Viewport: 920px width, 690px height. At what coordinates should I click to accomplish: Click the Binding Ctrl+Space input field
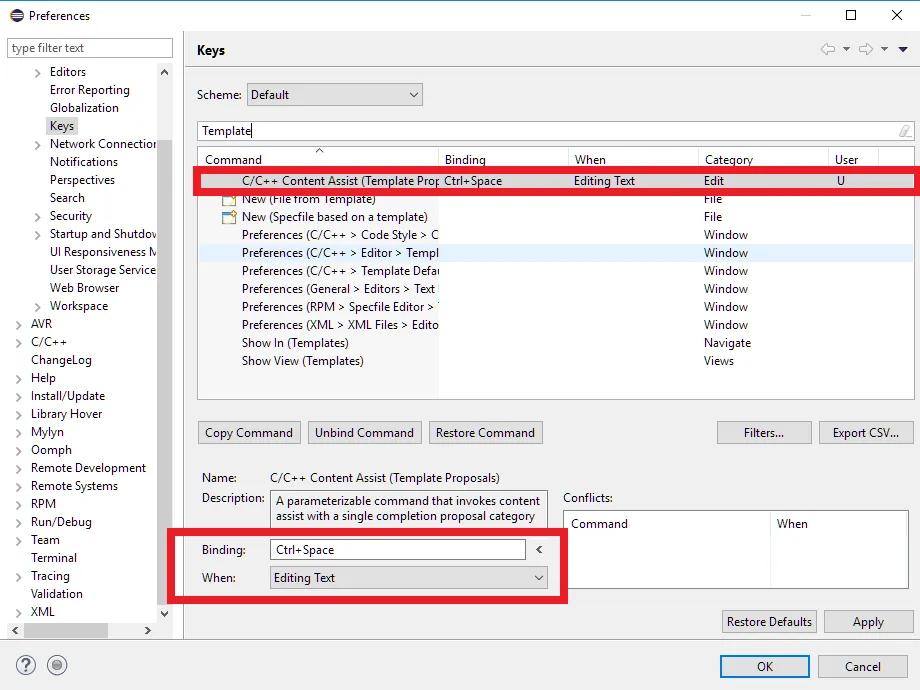398,550
